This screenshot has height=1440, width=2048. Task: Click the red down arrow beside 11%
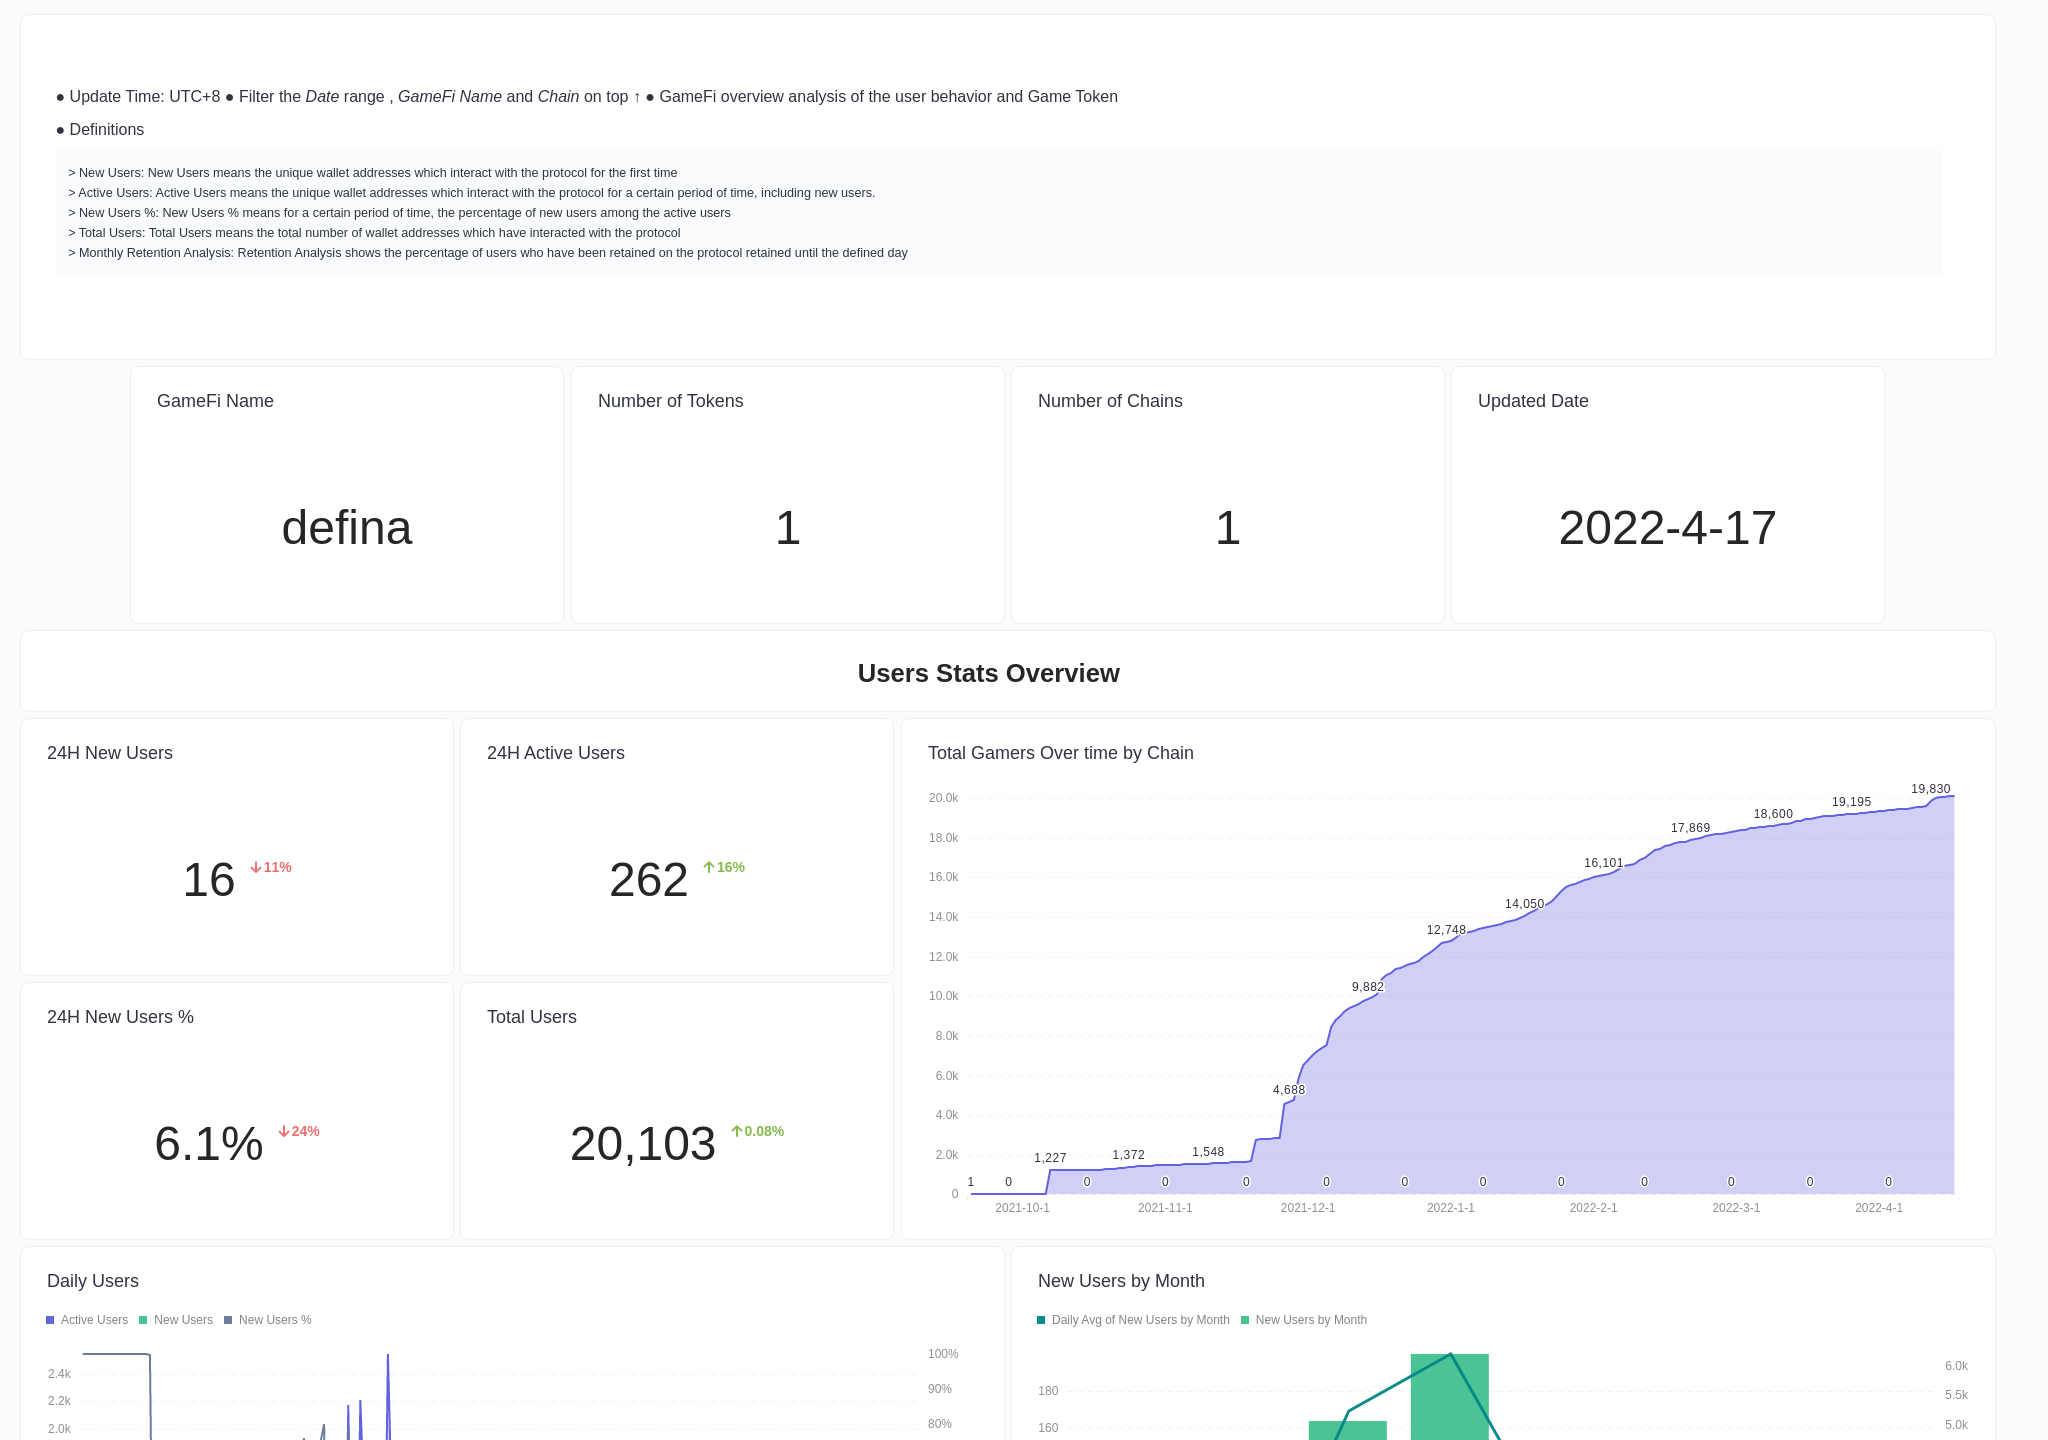(x=256, y=867)
